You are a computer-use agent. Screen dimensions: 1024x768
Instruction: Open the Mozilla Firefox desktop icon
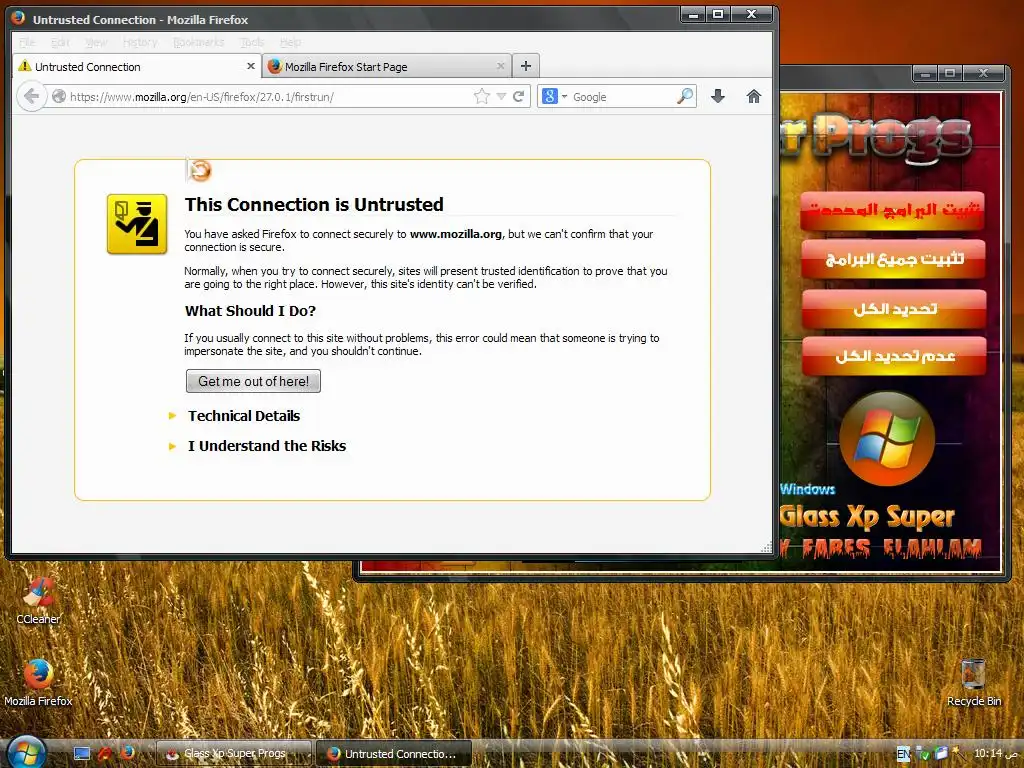[38, 682]
